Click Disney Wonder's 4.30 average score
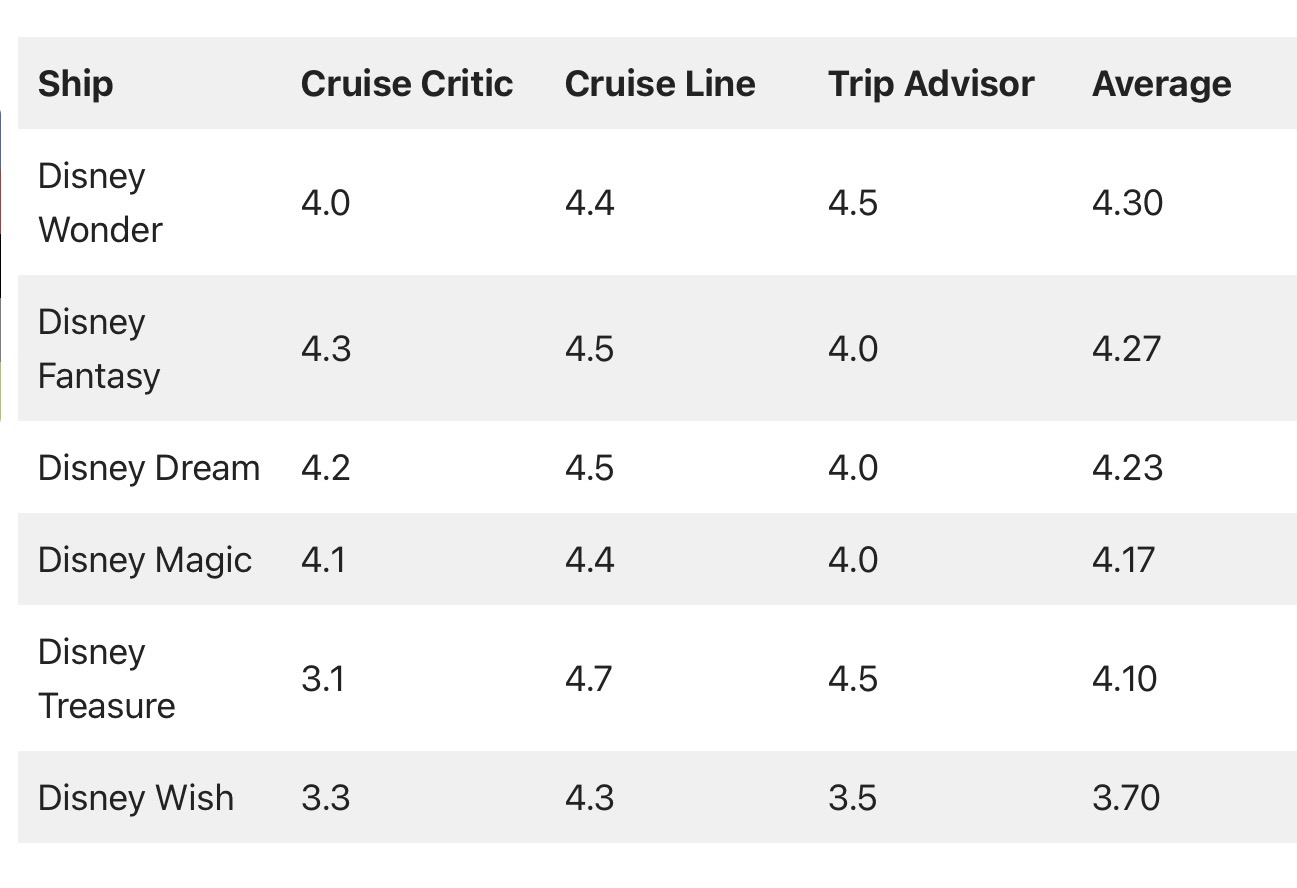 tap(1127, 203)
